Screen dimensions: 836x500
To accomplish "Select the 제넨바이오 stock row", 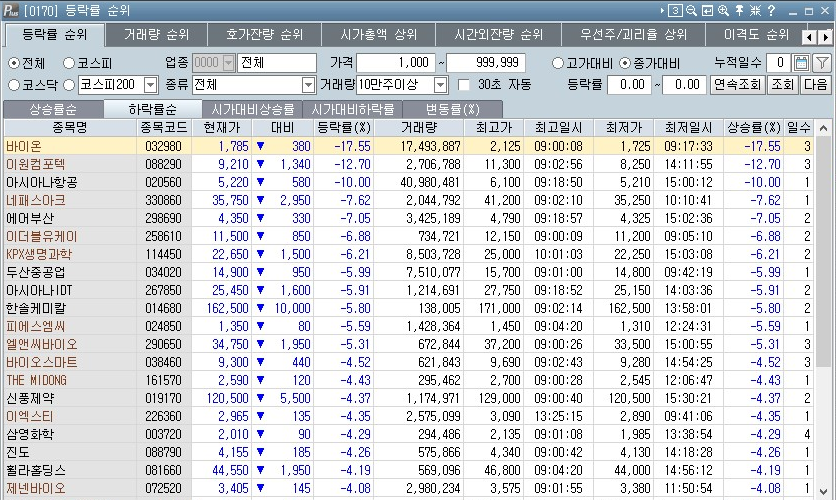I will [x=408, y=488].
